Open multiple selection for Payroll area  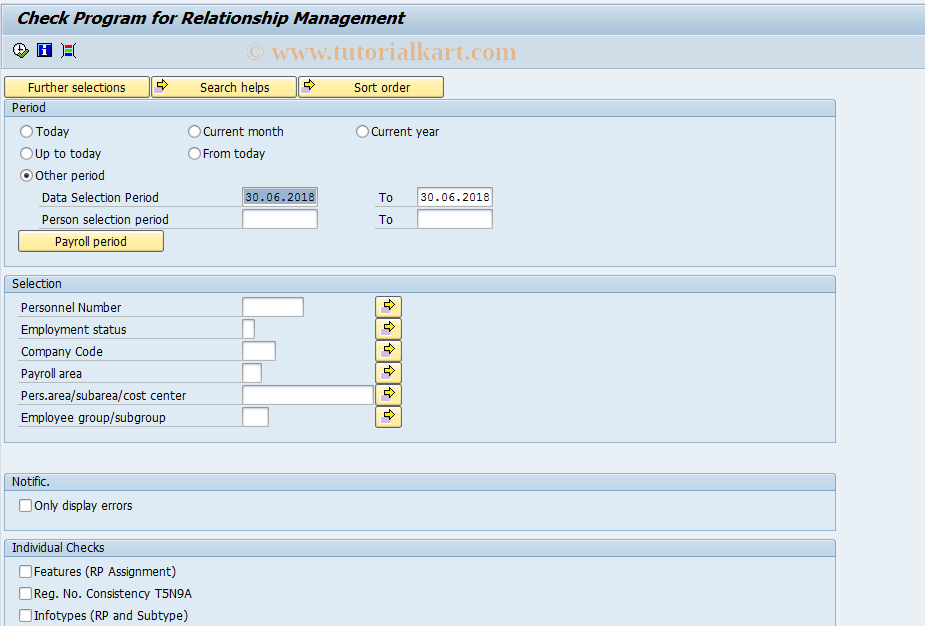(388, 372)
